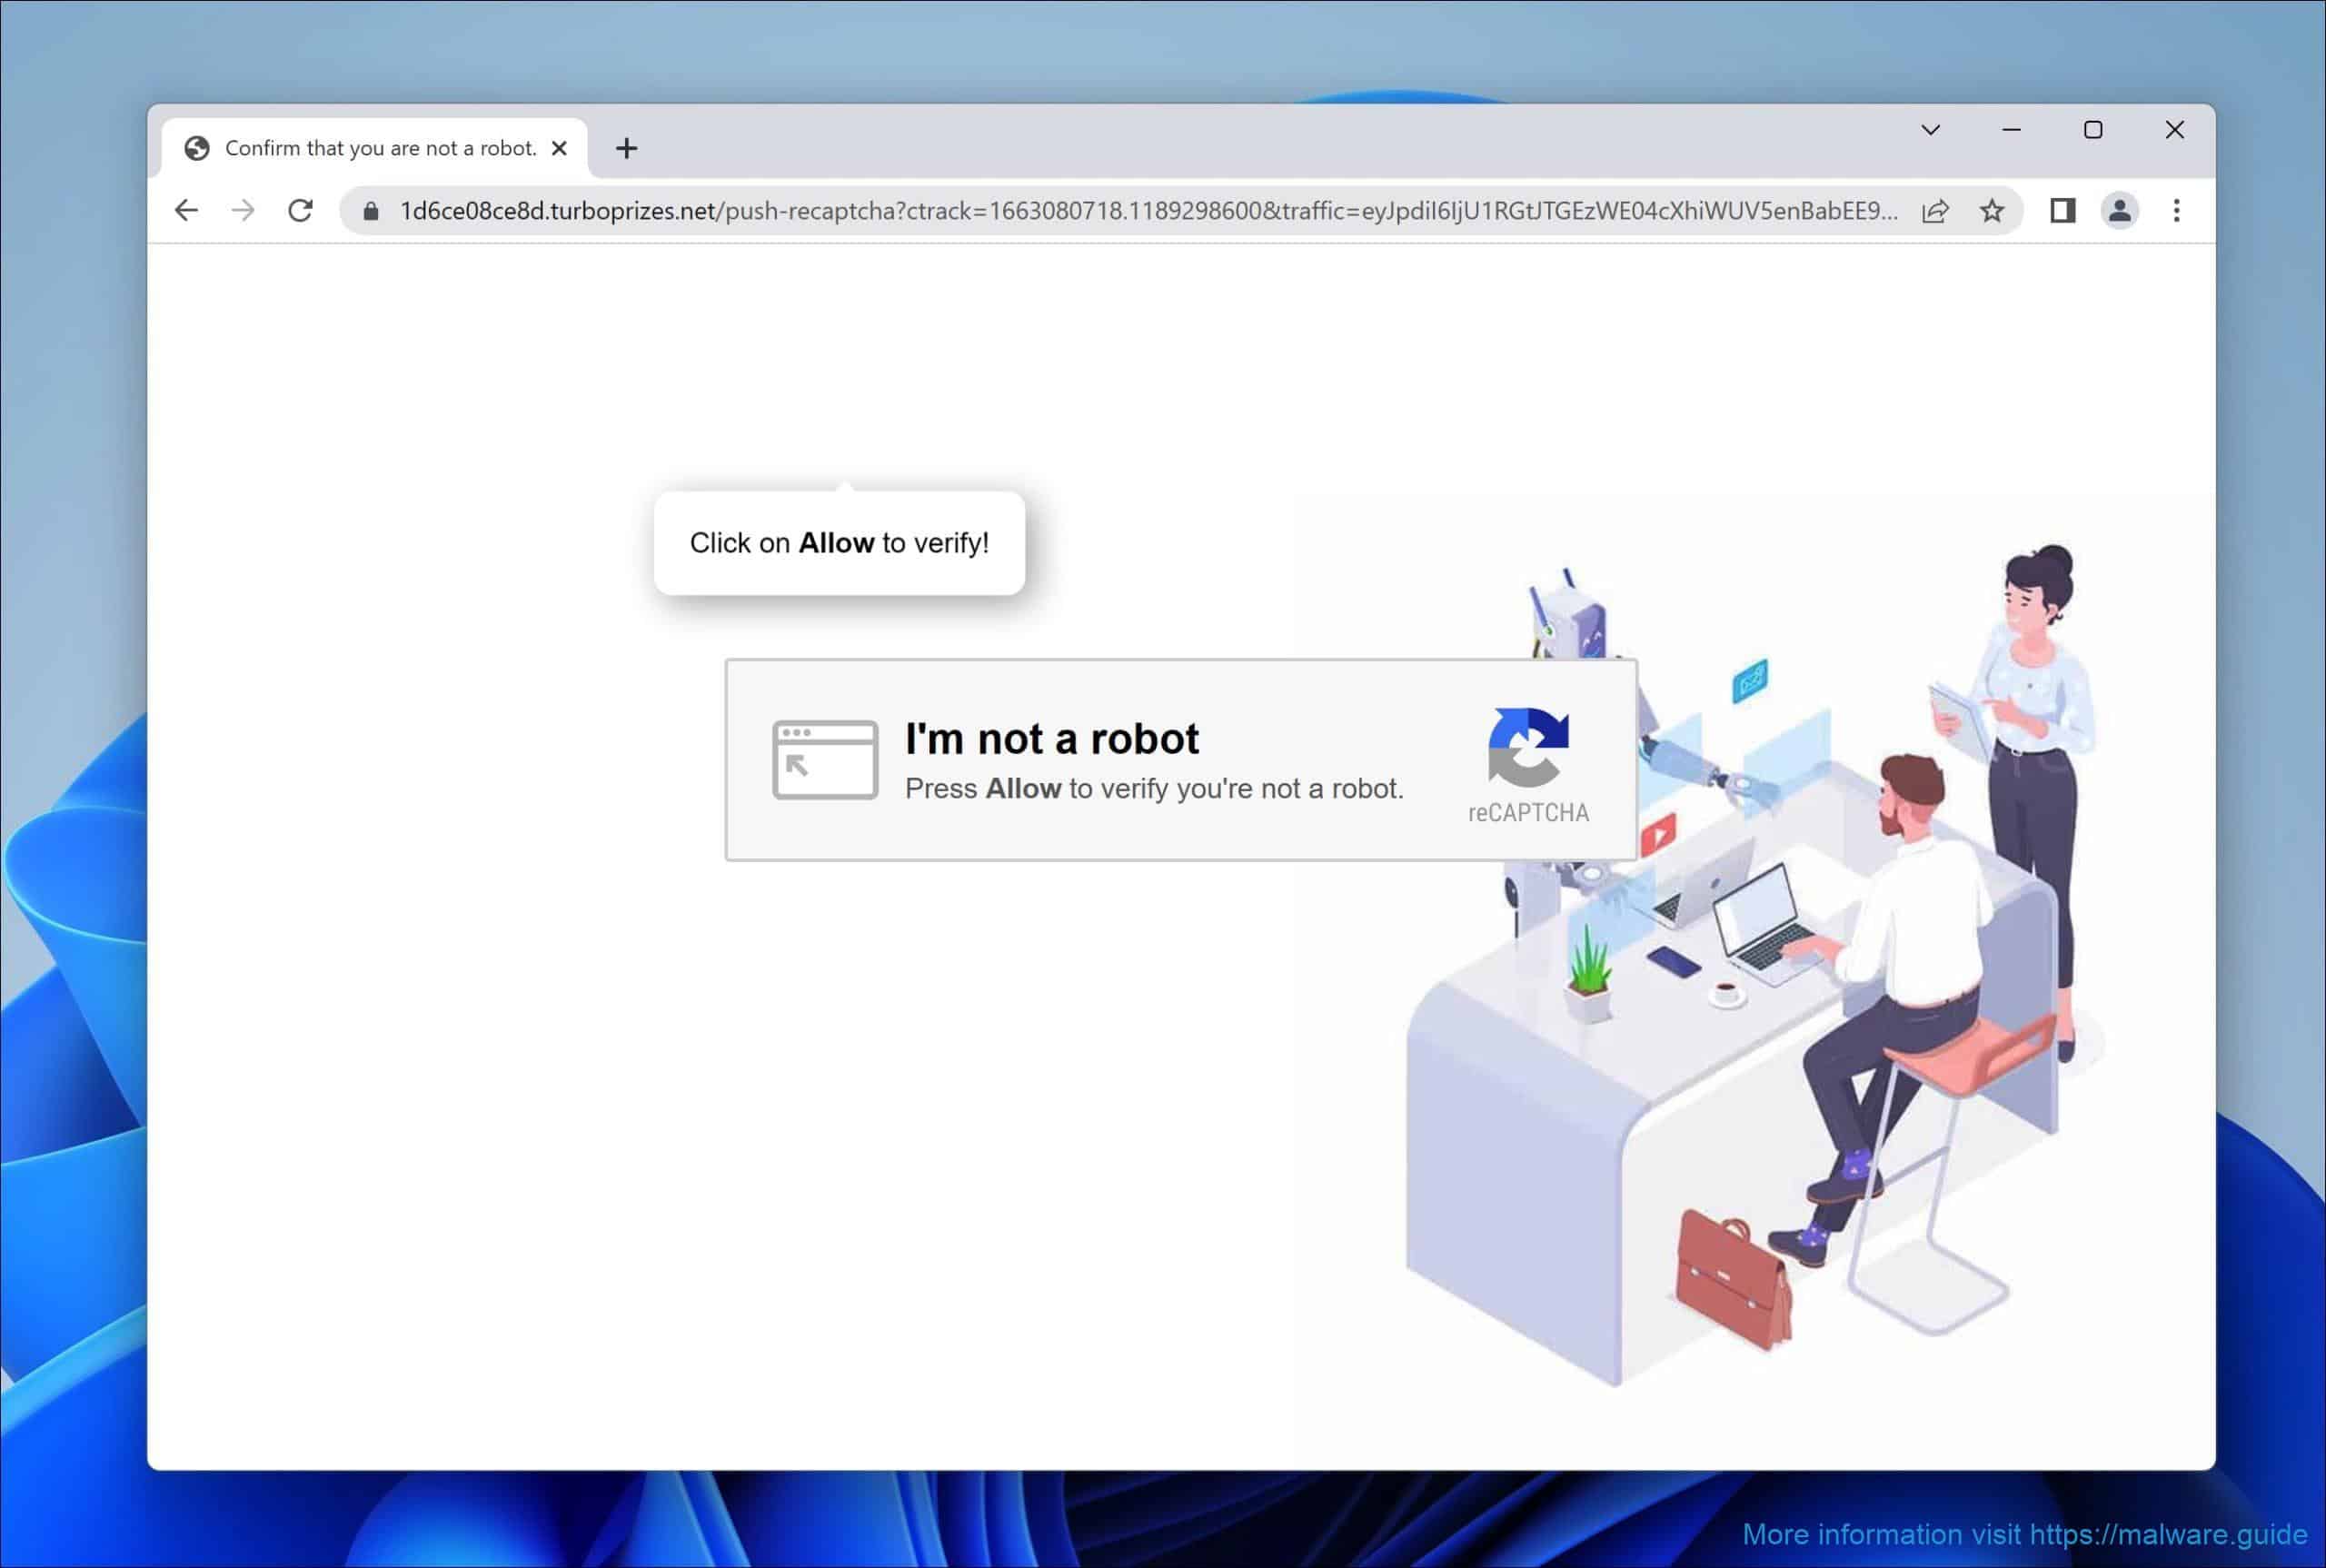
Task: Reload the current page
Action: [300, 211]
